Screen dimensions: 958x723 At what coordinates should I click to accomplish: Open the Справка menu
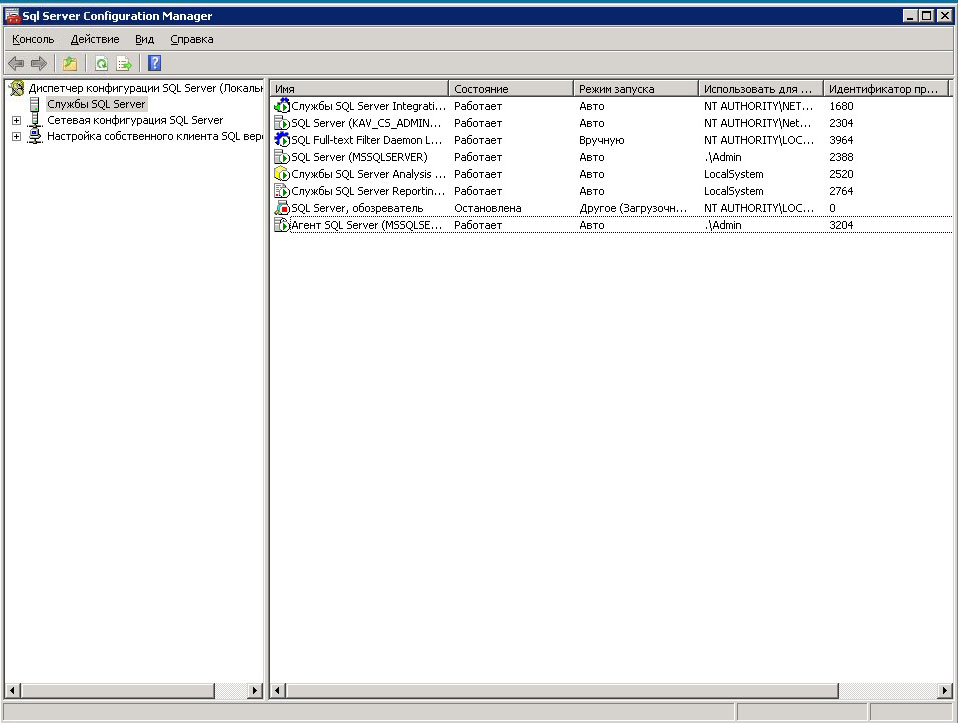pyautogui.click(x=191, y=39)
